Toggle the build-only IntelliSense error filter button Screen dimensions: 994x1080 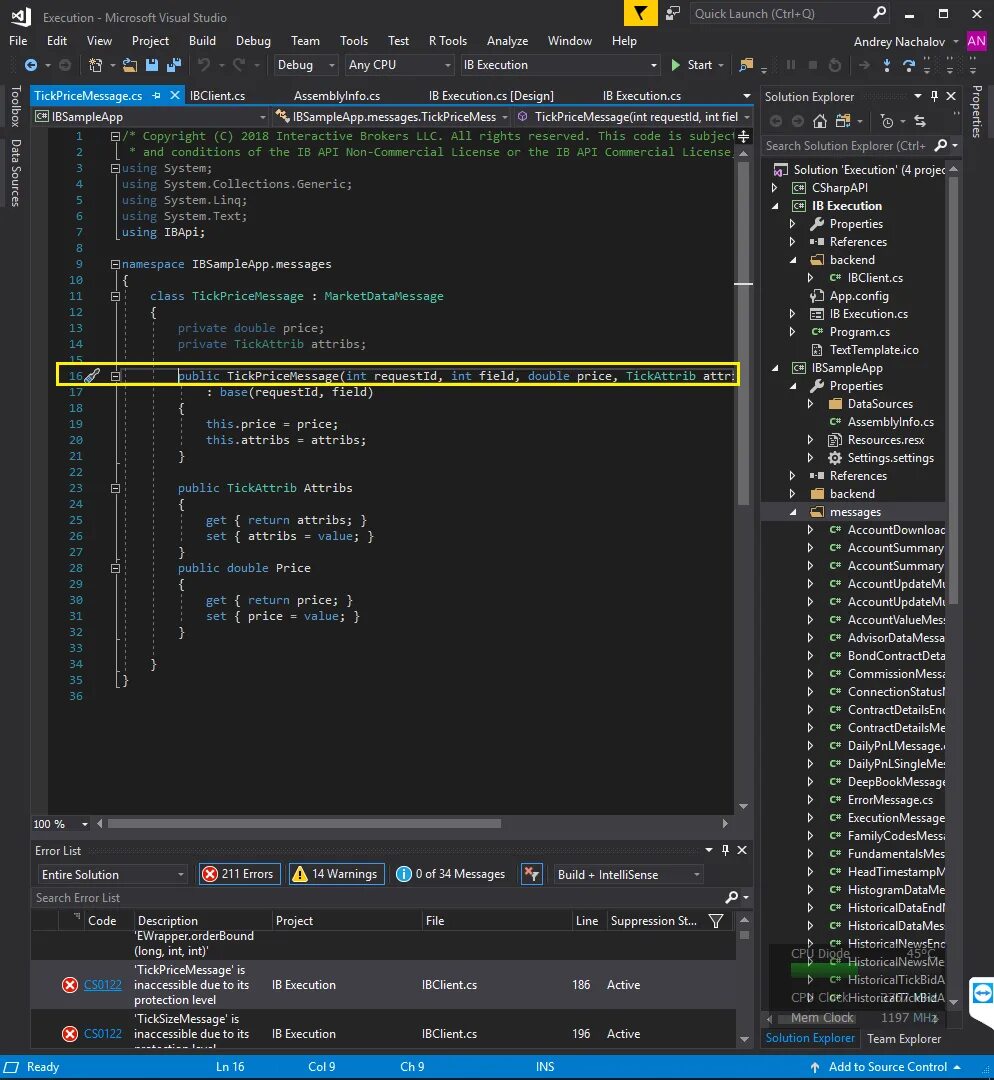tap(531, 873)
